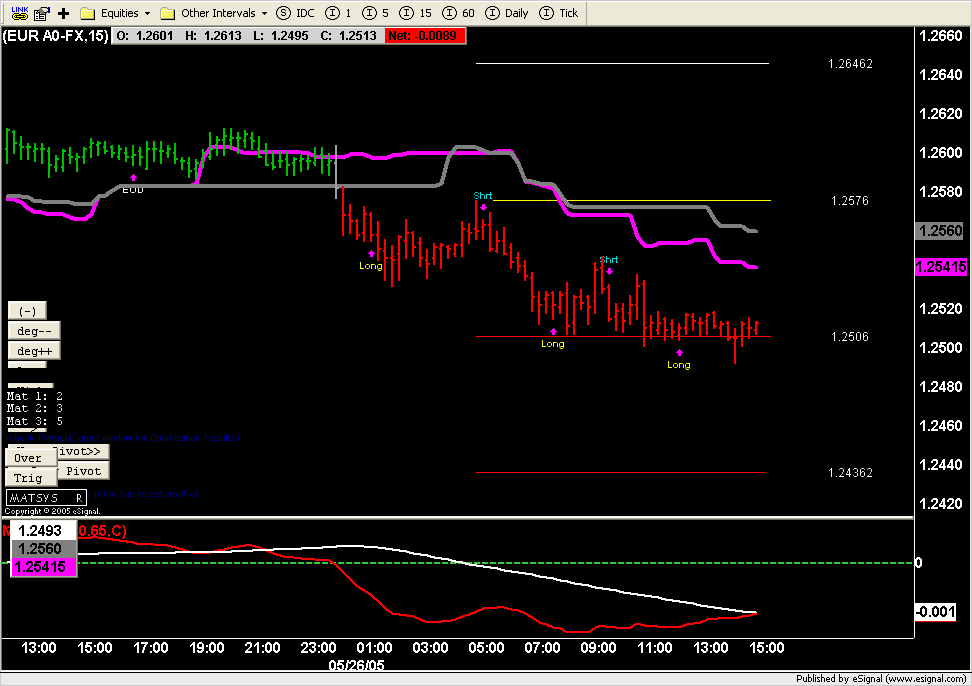Click the lower Pivot button
This screenshot has width=972, height=686.
83,471
